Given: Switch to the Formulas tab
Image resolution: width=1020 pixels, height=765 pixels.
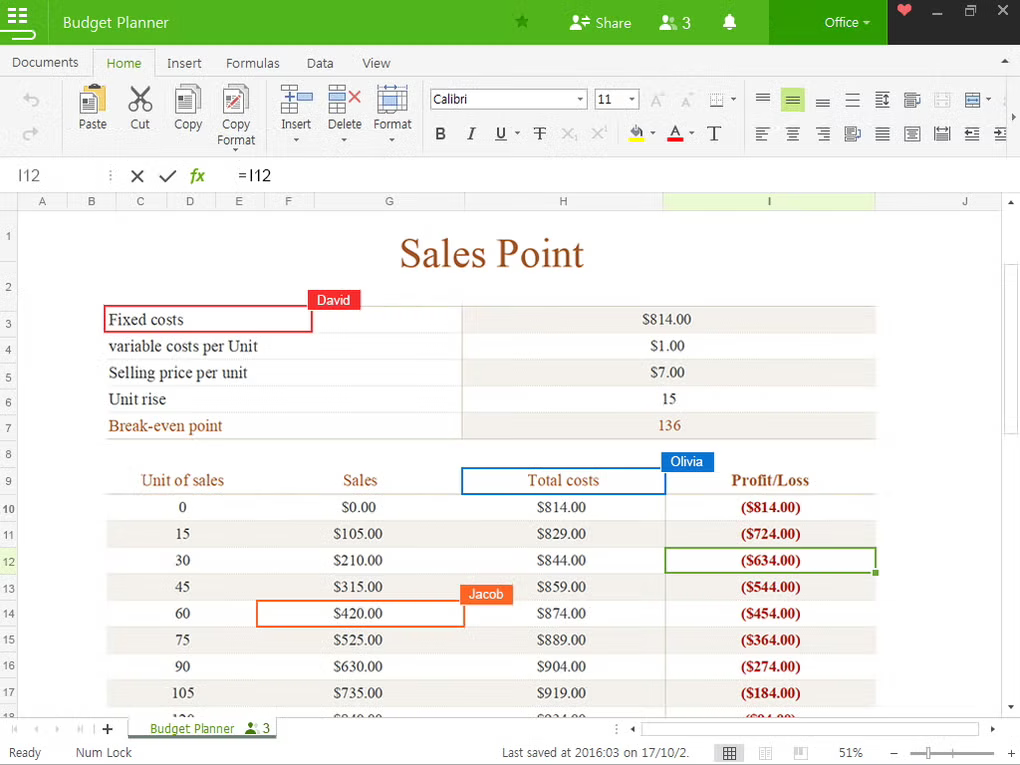Looking at the screenshot, I should [x=252, y=62].
